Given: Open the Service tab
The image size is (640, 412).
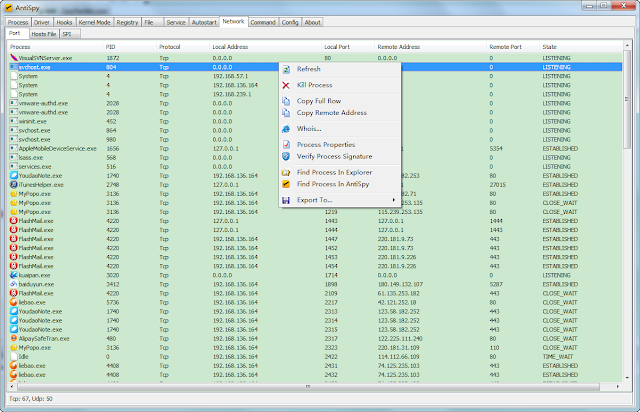Looking at the screenshot, I should click(176, 22).
